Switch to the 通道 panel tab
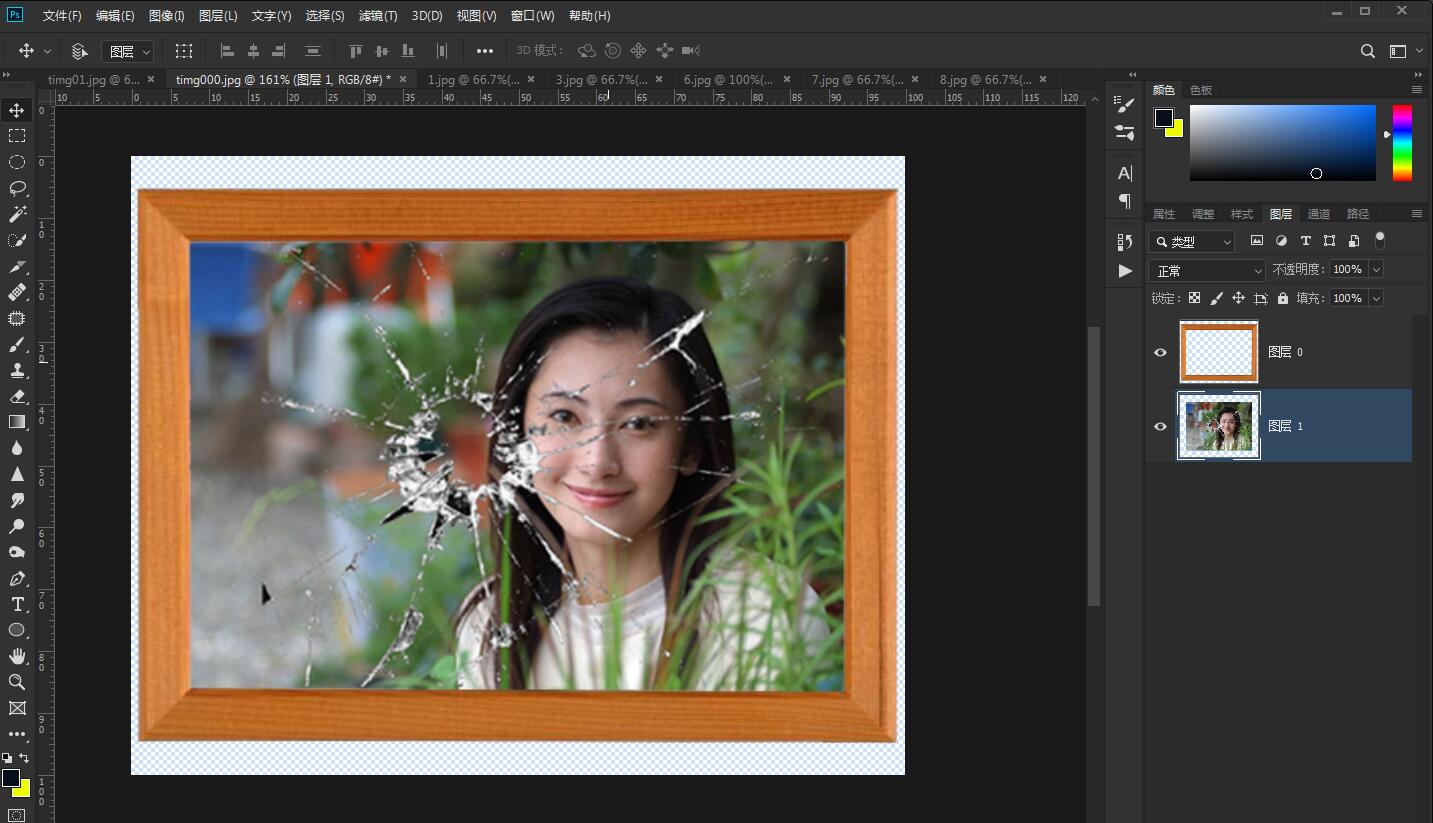This screenshot has height=823, width=1433. 1319,214
